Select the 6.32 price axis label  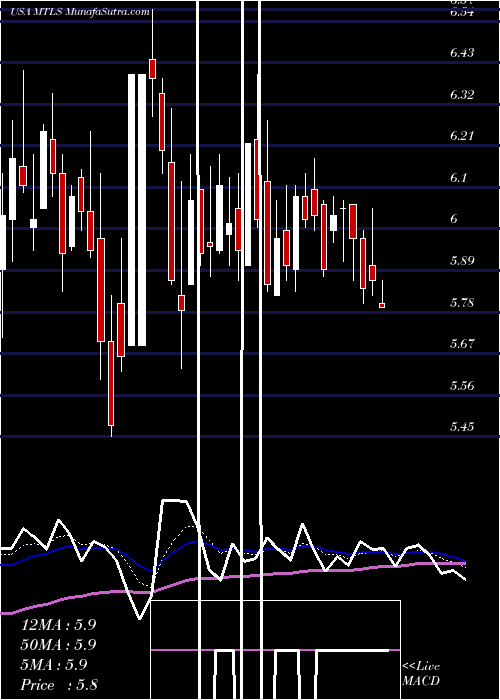[462, 95]
